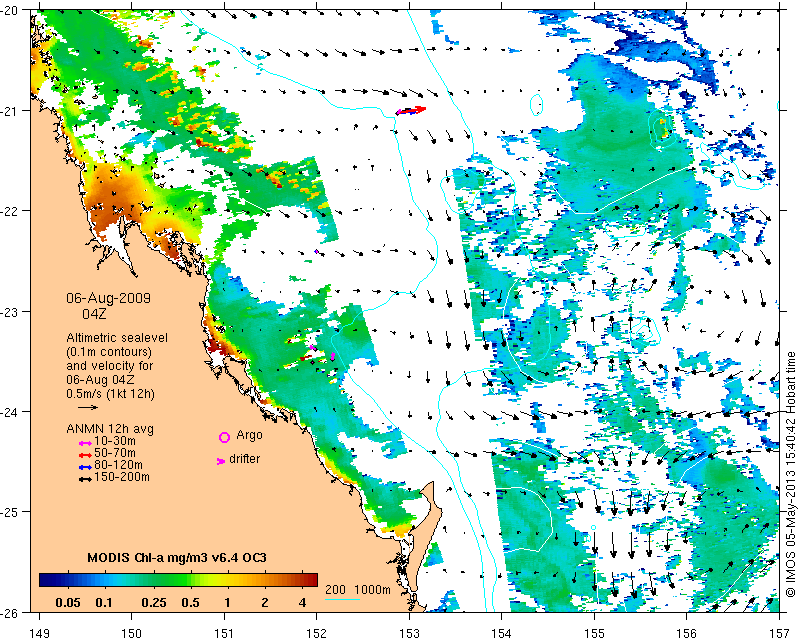Viewport: 800px width, 640px height.
Task: Click the 'ANMN 12h avg' legend heading
Action: click(x=110, y=429)
